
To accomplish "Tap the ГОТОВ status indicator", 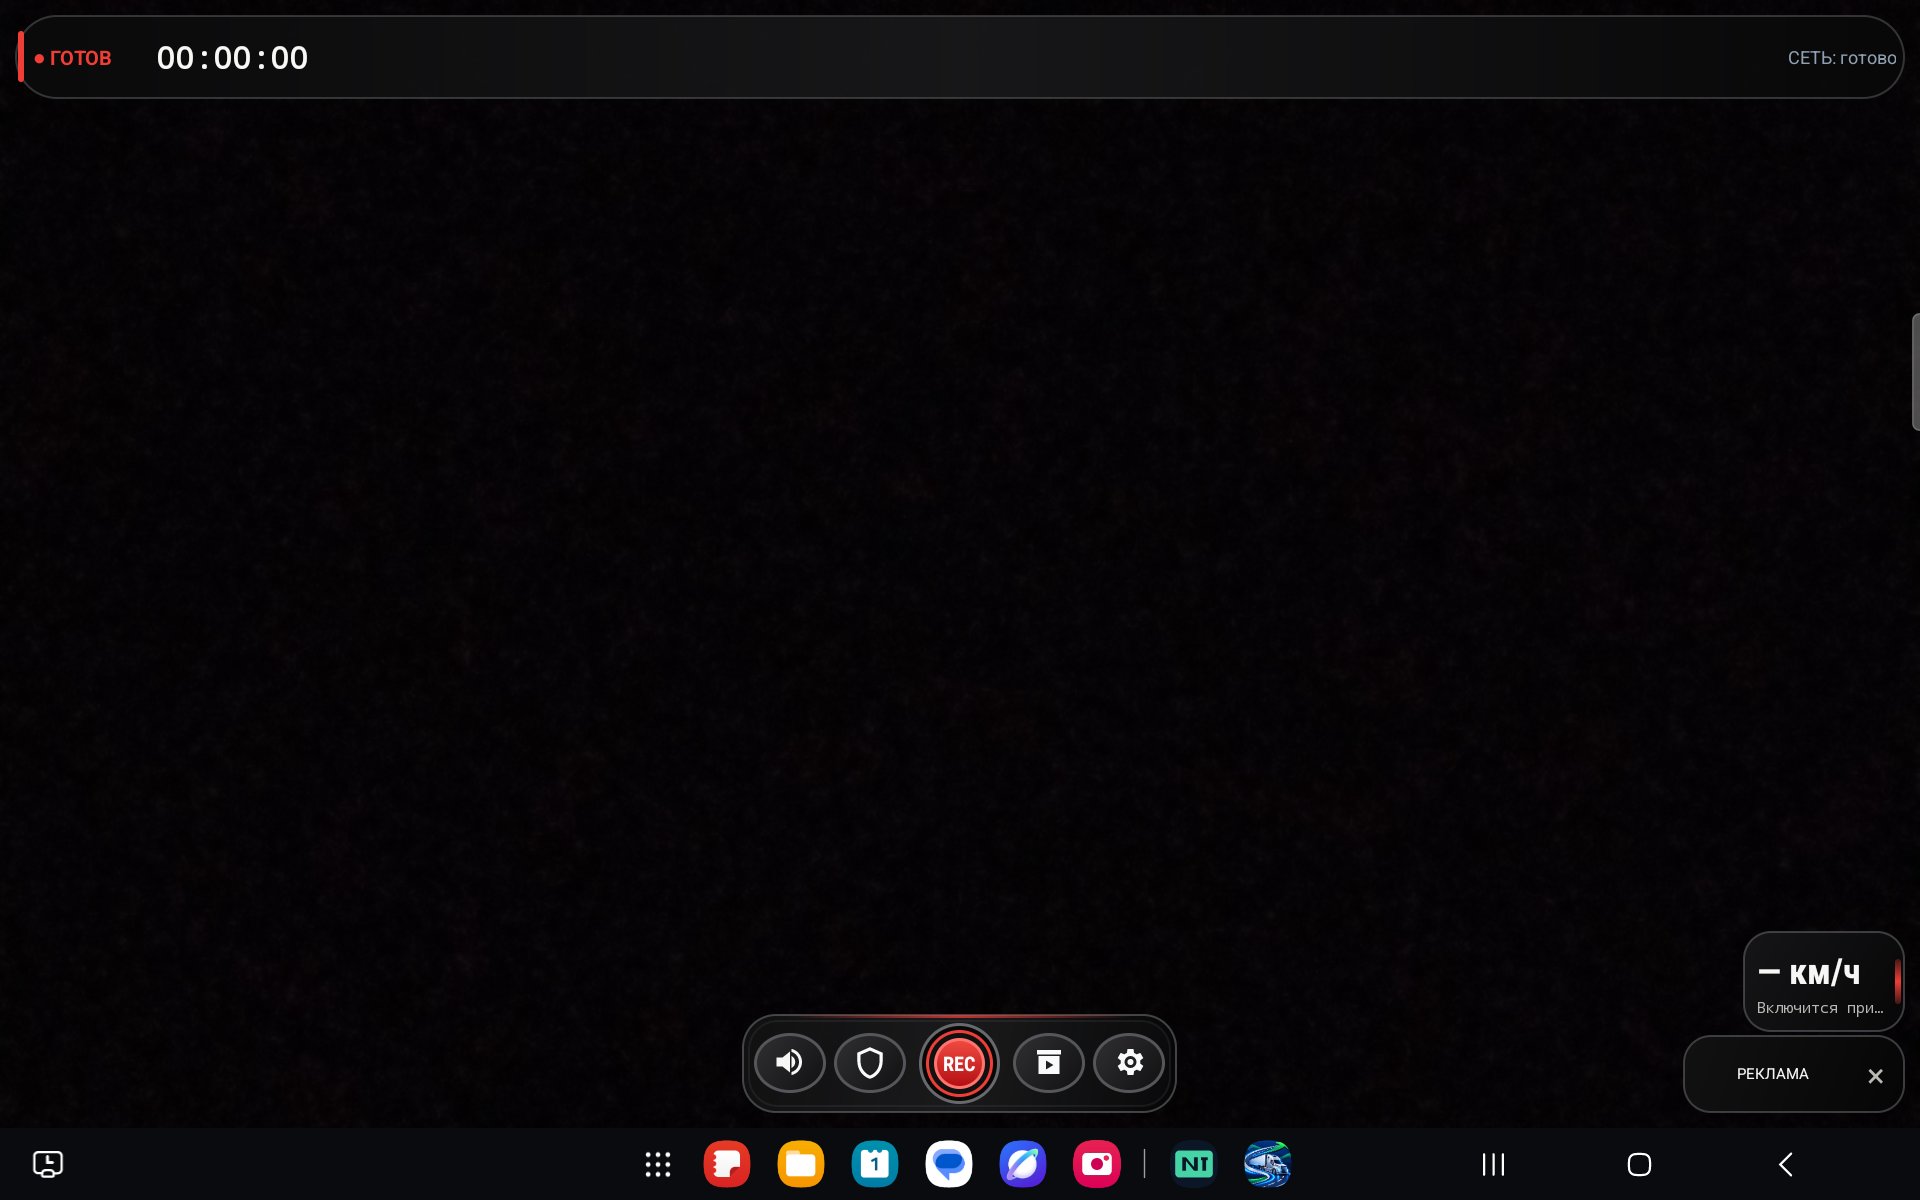I will point(73,58).
